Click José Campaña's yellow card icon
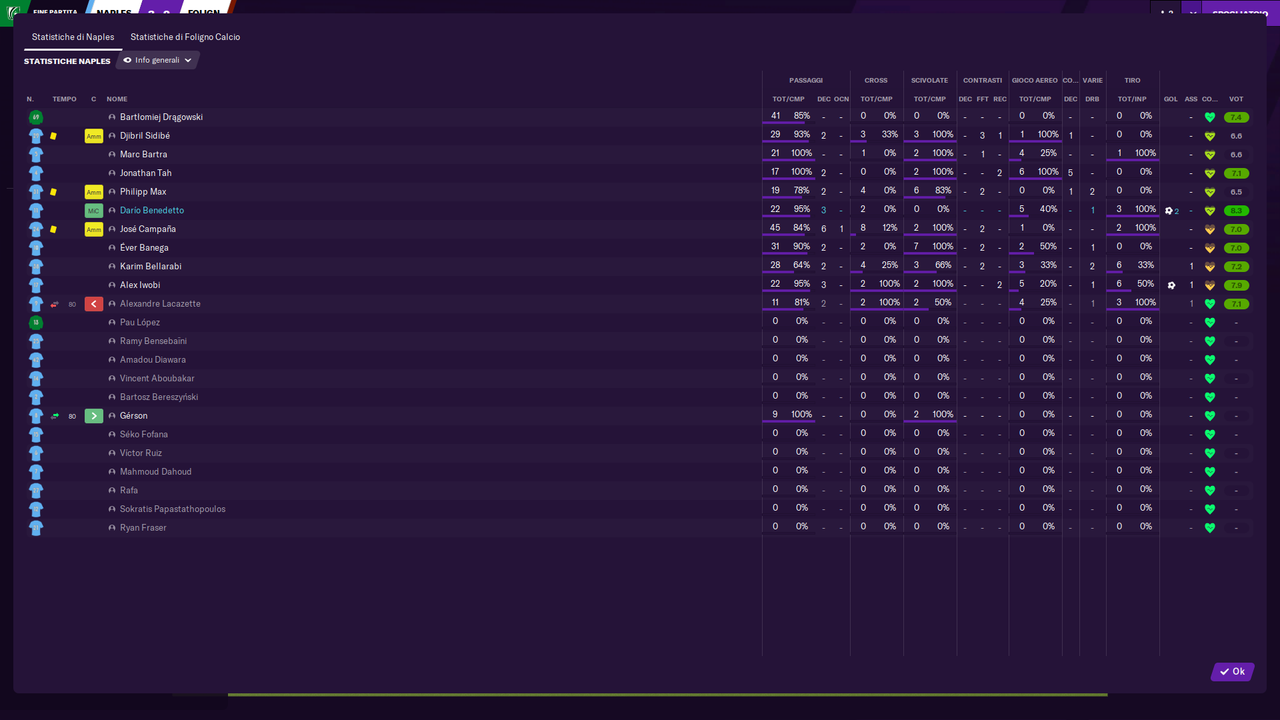 coord(54,229)
